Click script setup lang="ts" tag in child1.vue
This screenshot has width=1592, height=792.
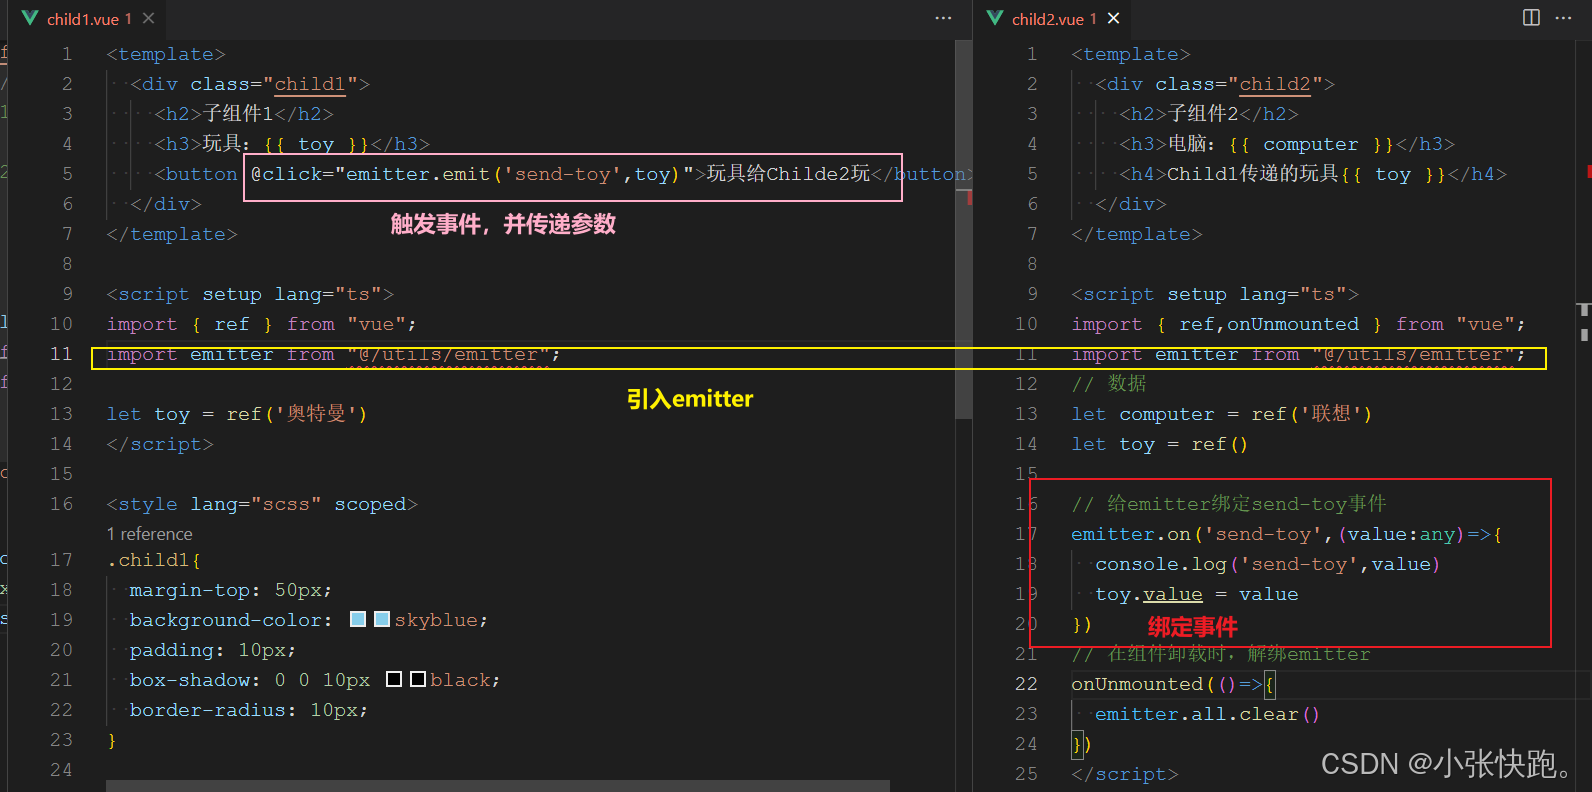250,294
